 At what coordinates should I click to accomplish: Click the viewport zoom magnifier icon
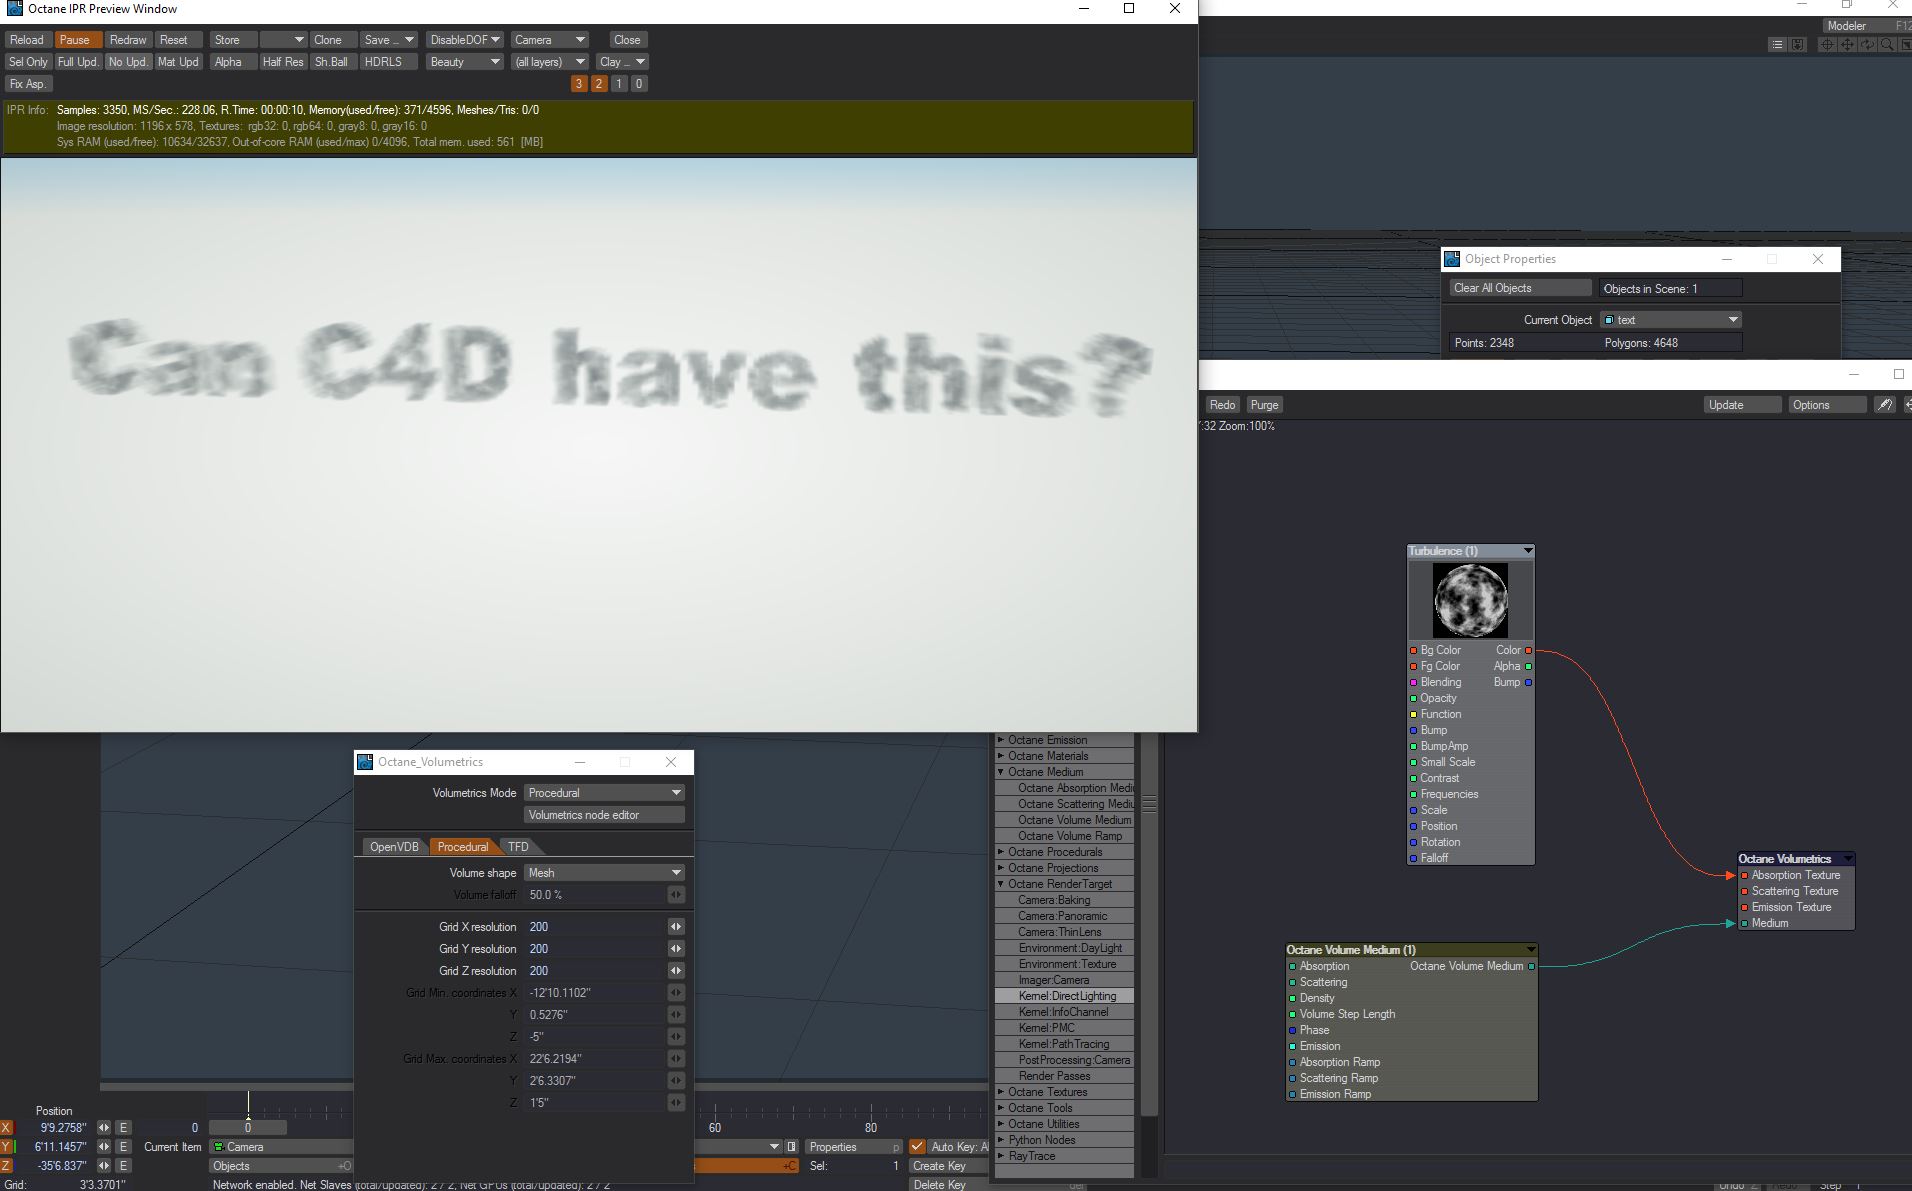tap(1887, 45)
